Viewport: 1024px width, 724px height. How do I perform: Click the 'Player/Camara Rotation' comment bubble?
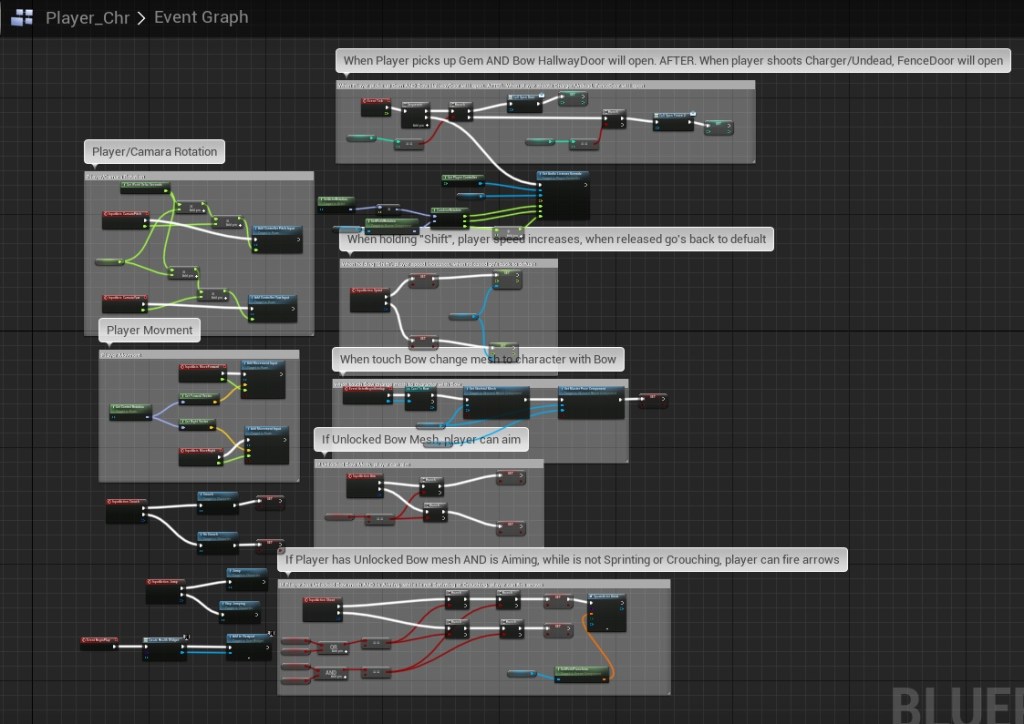click(154, 152)
